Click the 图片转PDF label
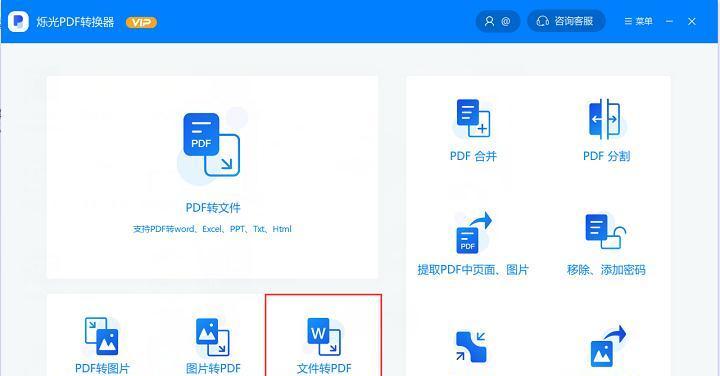 pos(213,368)
